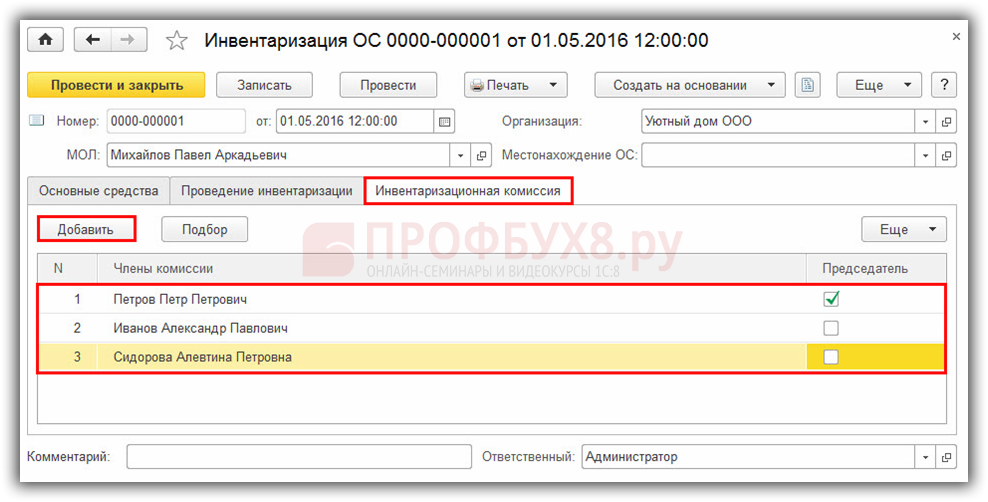The image size is (988, 502).
Task: Open document report icon beside Создать на основании
Action: tap(807, 85)
